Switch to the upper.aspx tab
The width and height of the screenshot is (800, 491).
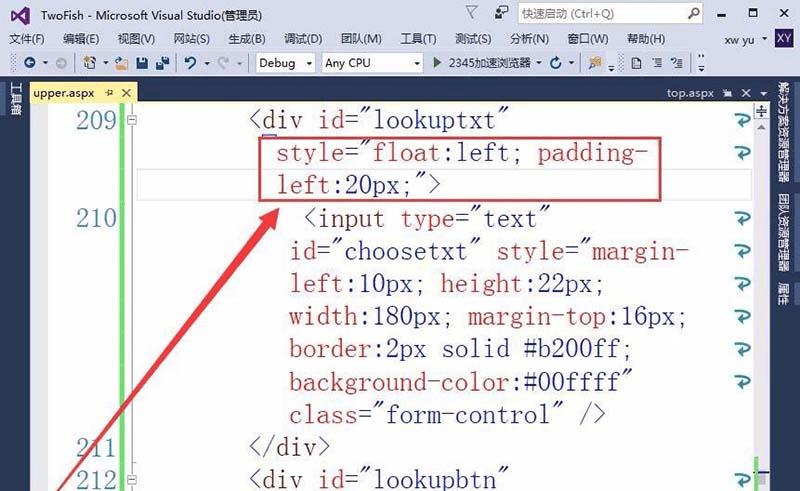[64, 93]
